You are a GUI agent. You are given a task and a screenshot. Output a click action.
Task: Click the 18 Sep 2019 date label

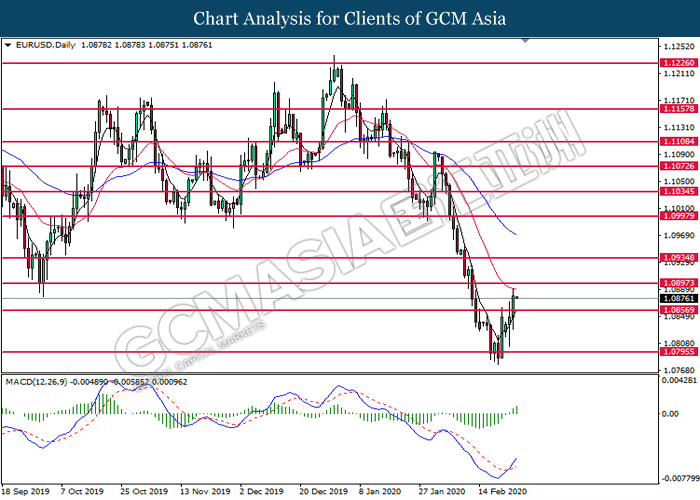pos(25,492)
